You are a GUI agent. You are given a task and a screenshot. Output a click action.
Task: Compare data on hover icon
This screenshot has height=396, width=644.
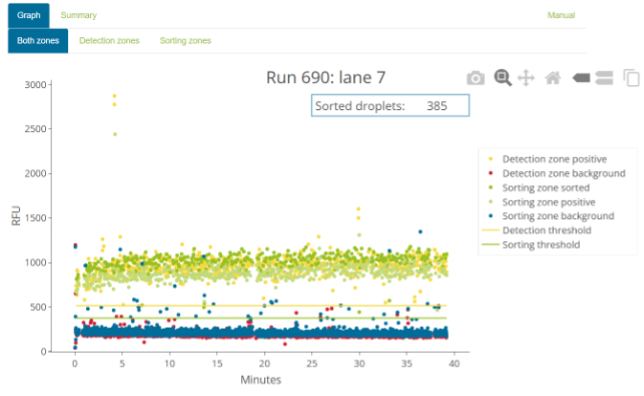[x=604, y=78]
